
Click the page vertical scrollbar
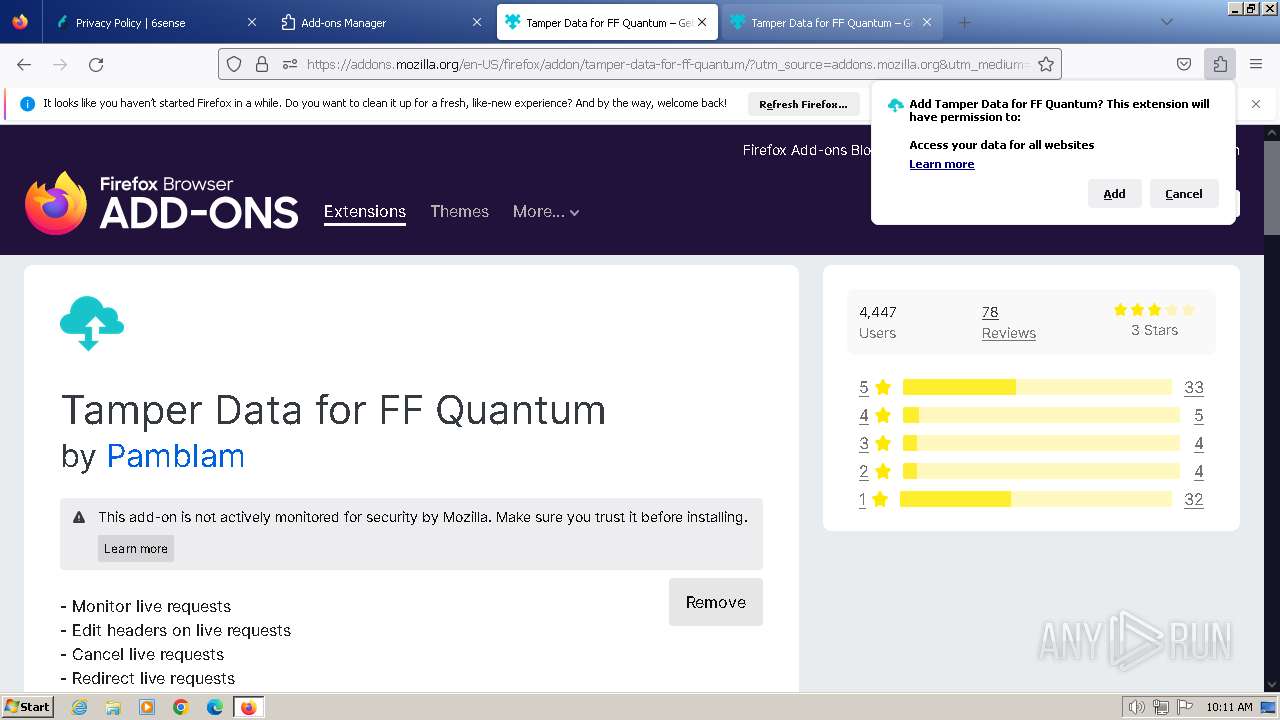1272,407
